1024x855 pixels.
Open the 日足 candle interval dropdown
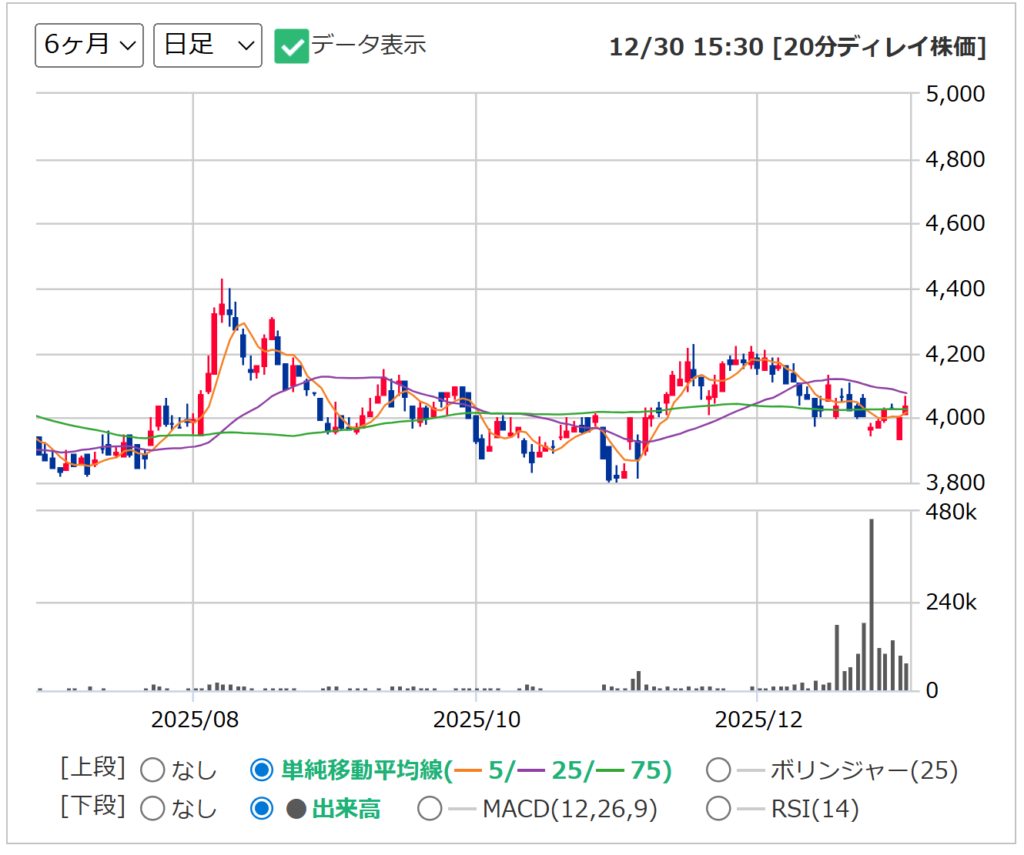pos(207,46)
